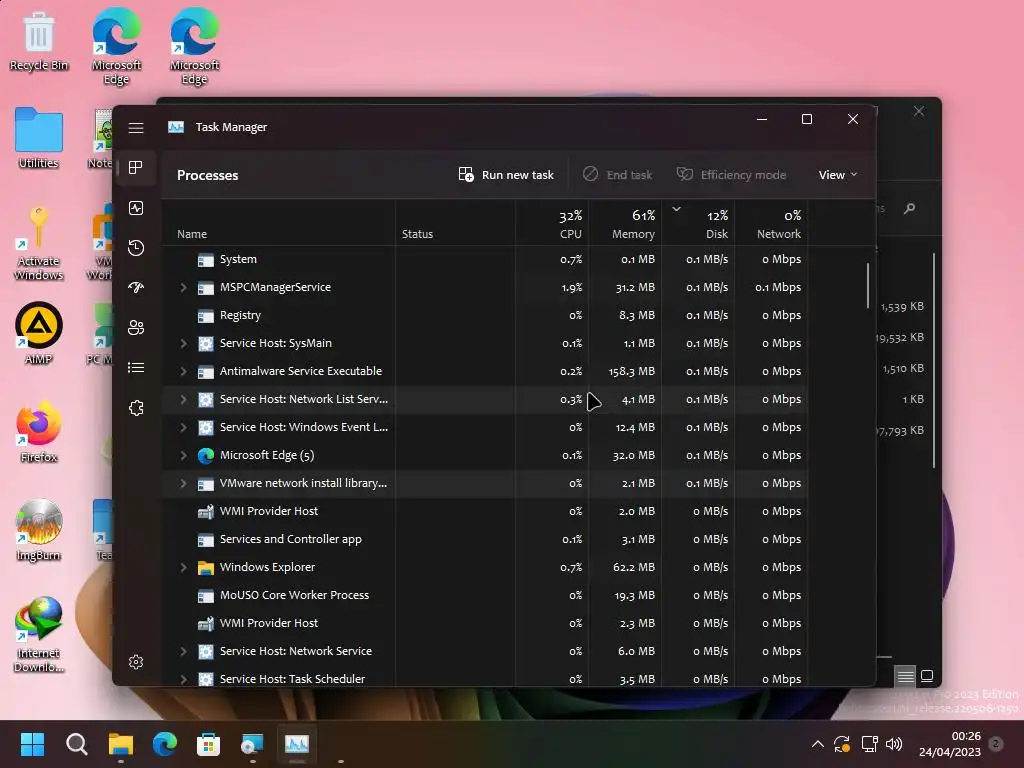The width and height of the screenshot is (1024, 768).
Task: Open taskbar Search
Action: (76, 744)
